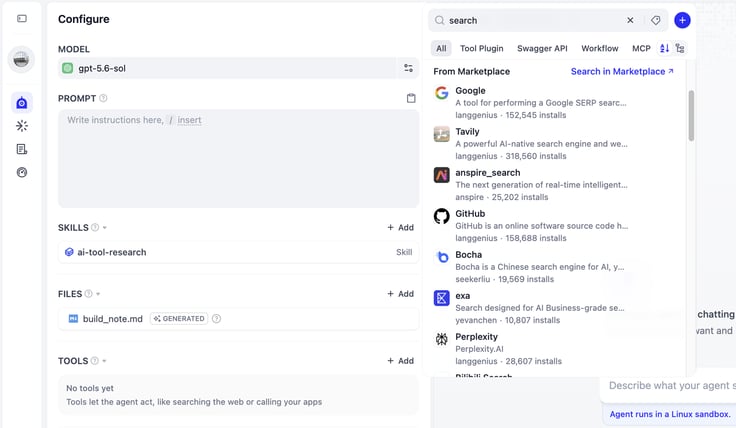736x428 pixels.
Task: Click into the prompt instructions text area
Action: 238,159
